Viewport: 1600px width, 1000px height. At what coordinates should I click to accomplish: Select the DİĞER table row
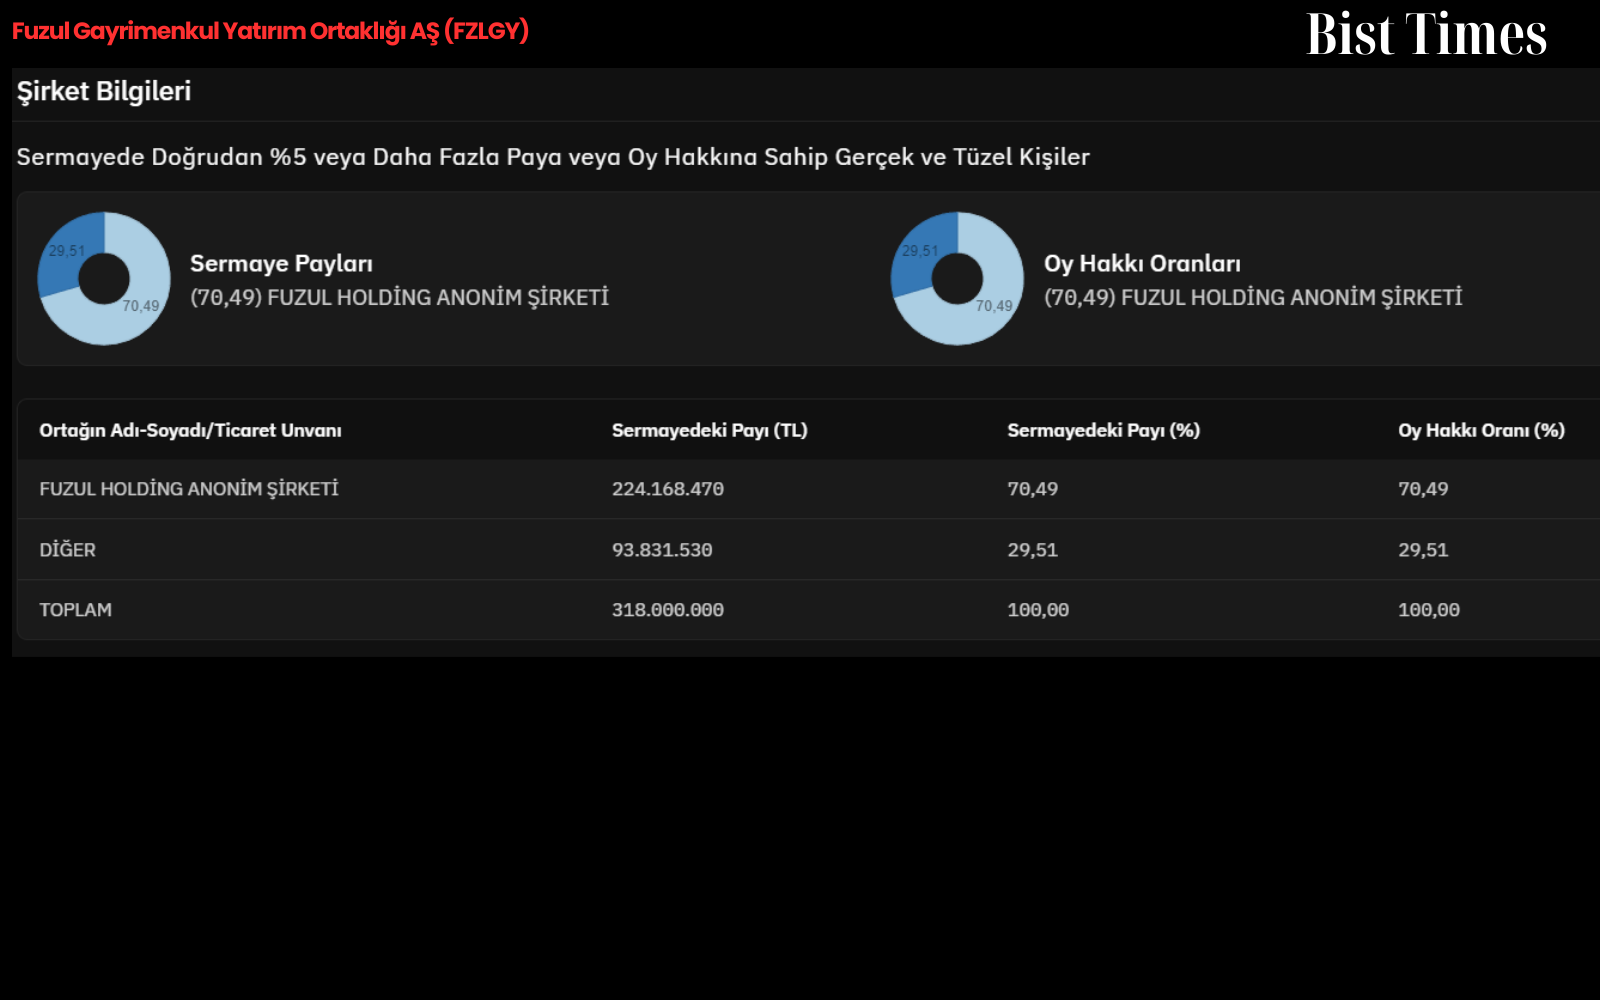(x=808, y=550)
